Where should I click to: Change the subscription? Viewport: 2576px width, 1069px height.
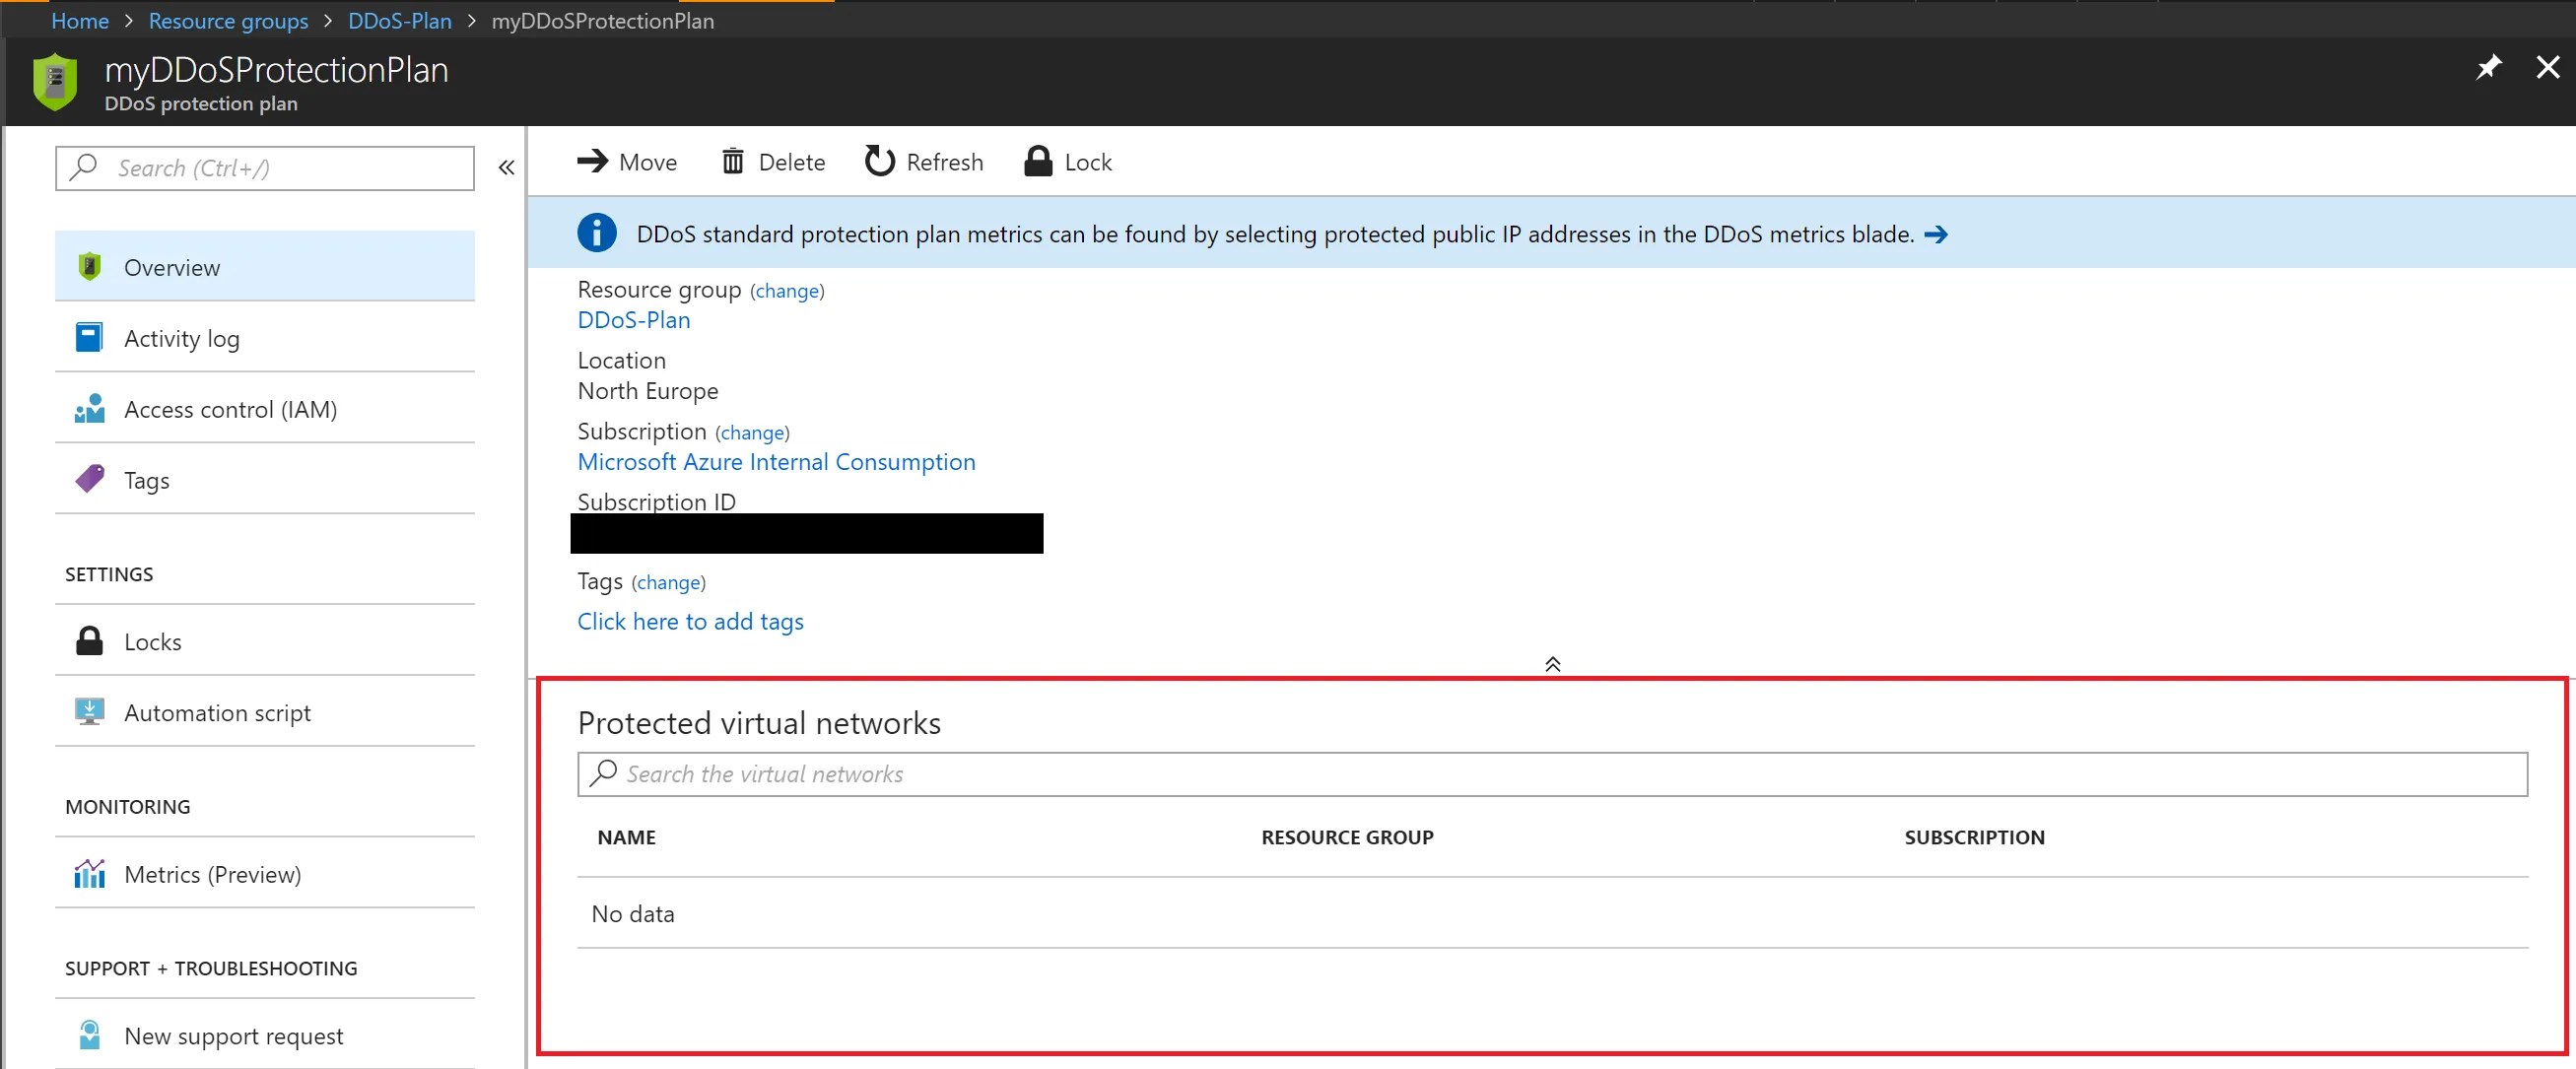[752, 433]
